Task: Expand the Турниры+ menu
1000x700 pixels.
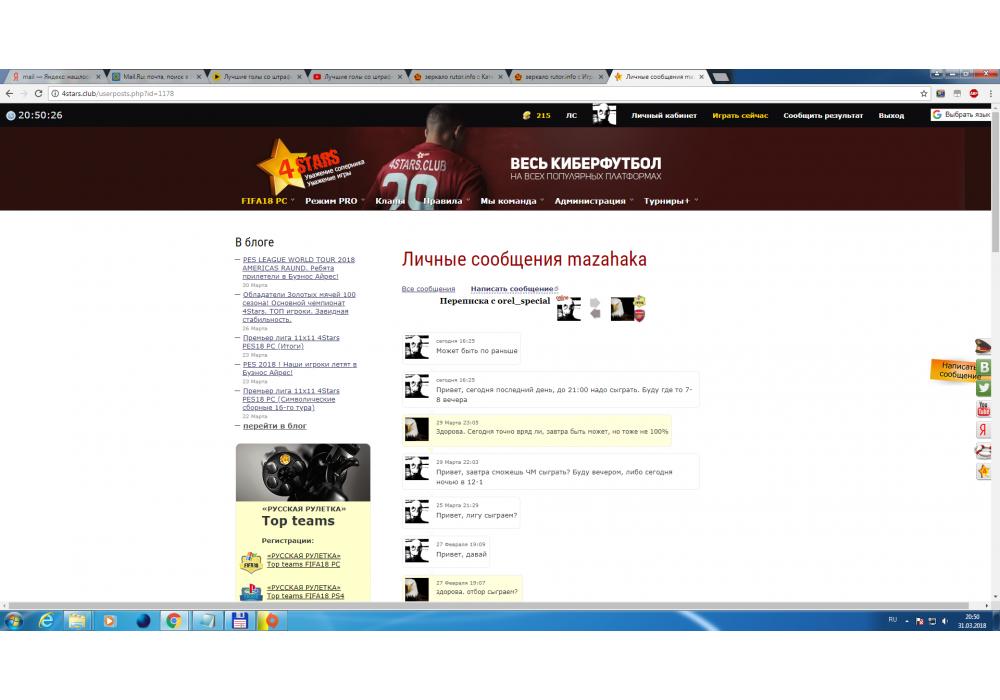Action: point(669,201)
